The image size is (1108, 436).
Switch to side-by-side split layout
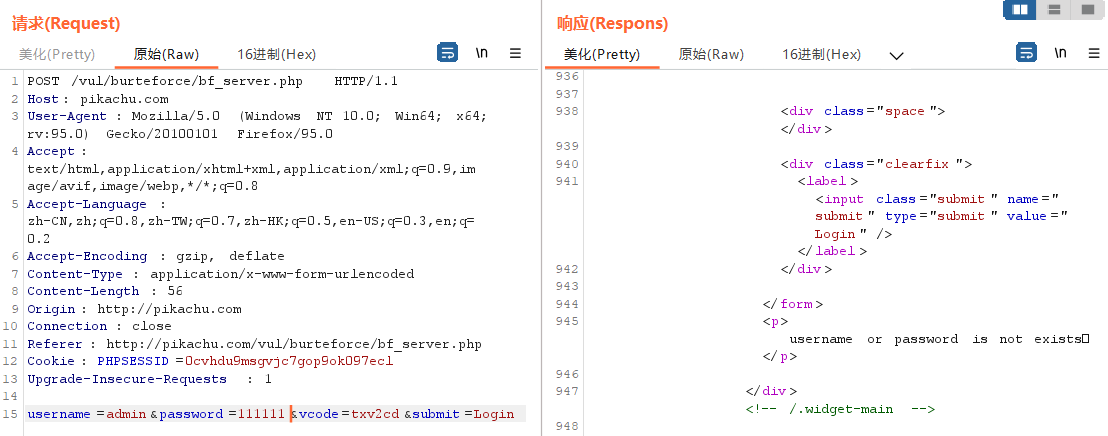click(x=1020, y=10)
